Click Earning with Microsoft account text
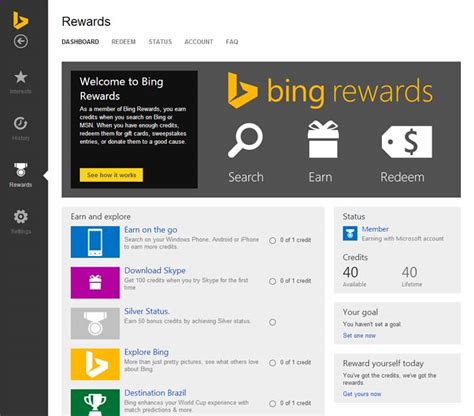Image resolution: width=474 pixels, height=416 pixels. (403, 239)
